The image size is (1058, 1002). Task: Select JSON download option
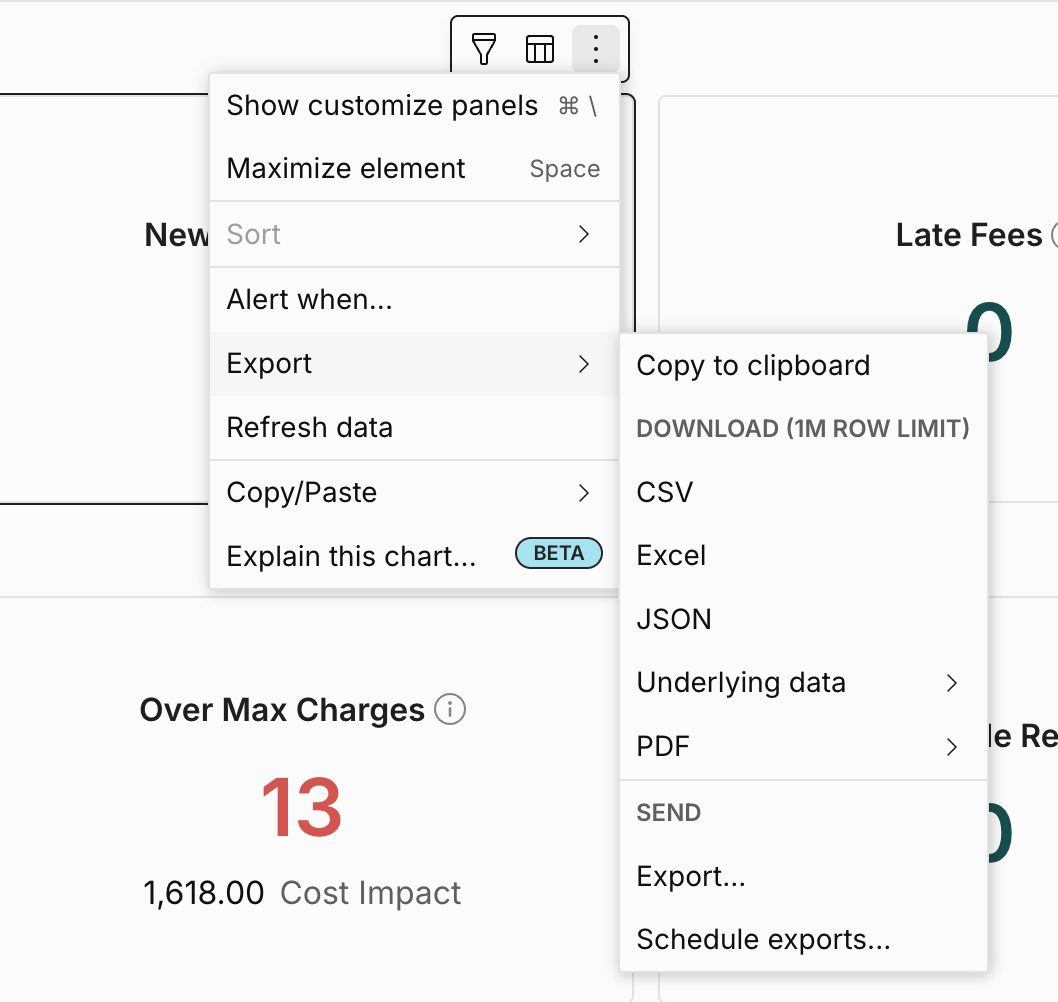[803, 619]
